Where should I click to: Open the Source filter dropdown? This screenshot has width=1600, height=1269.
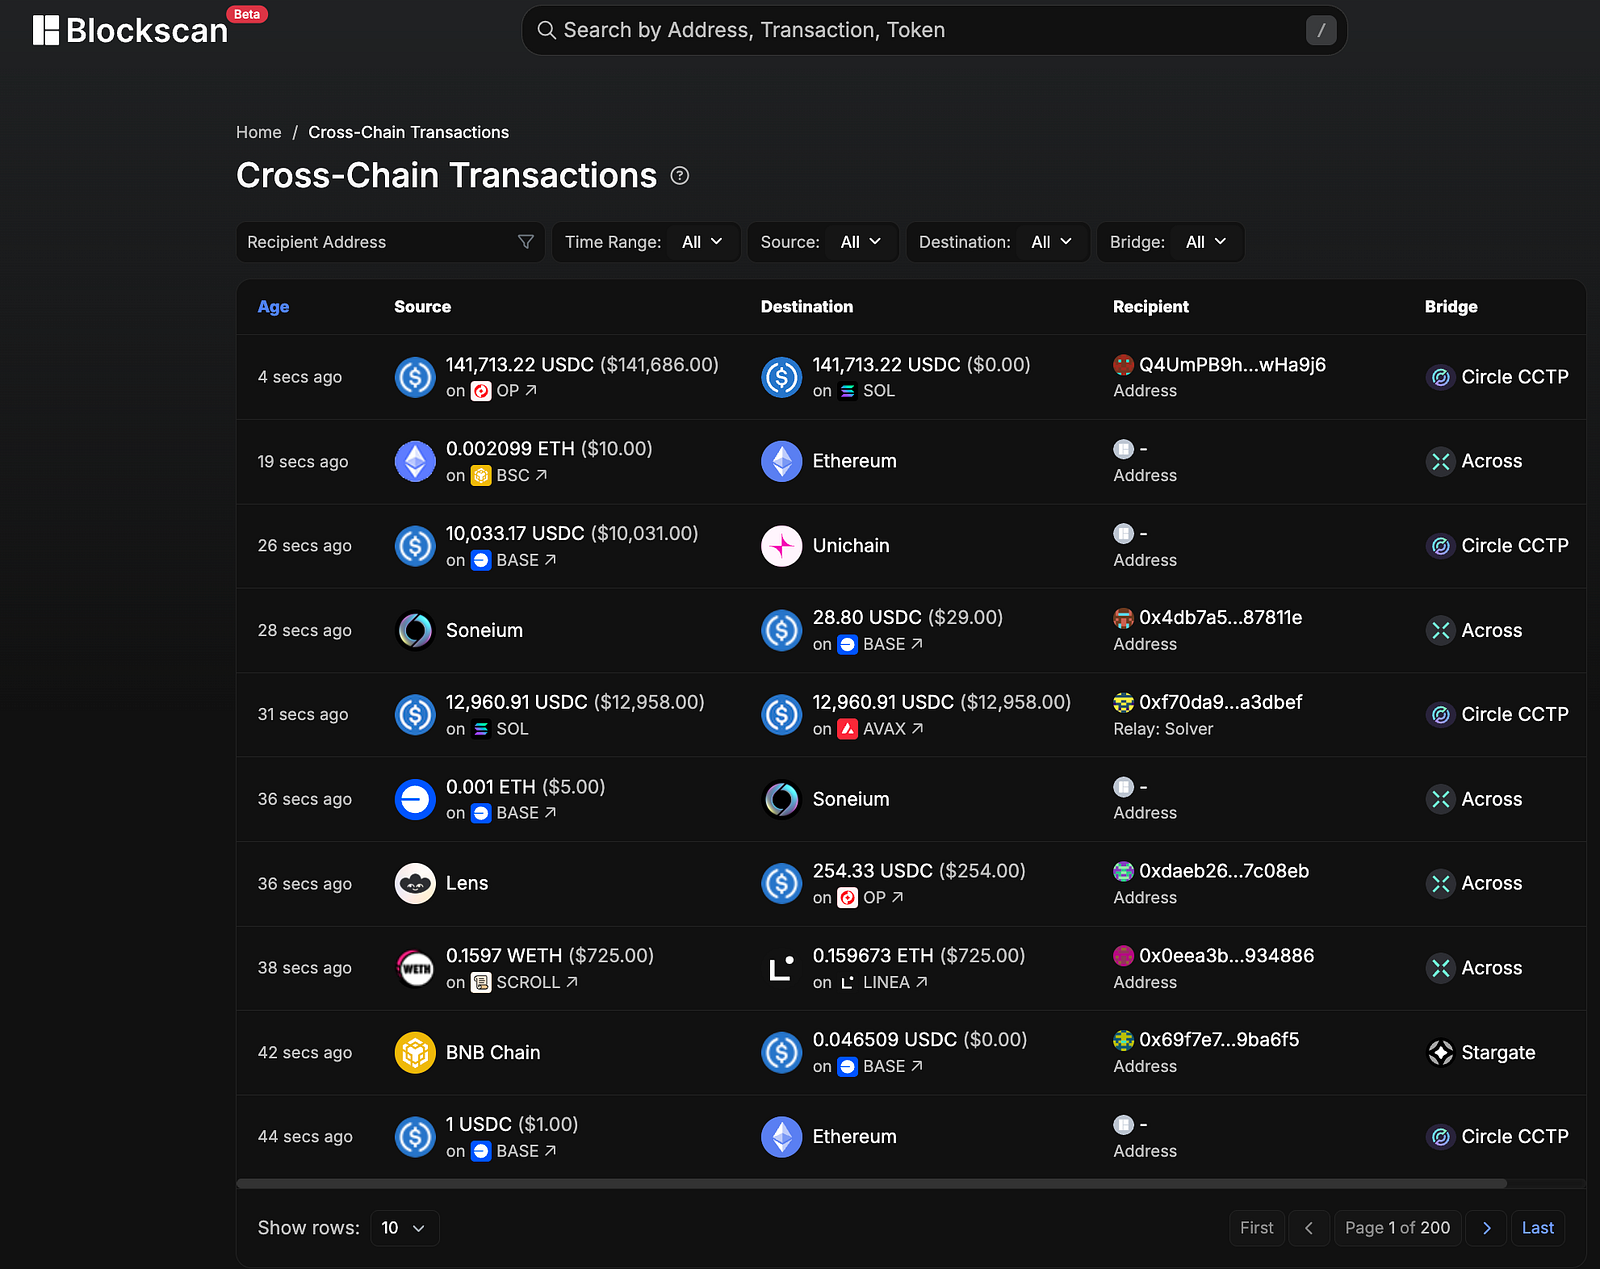click(822, 242)
